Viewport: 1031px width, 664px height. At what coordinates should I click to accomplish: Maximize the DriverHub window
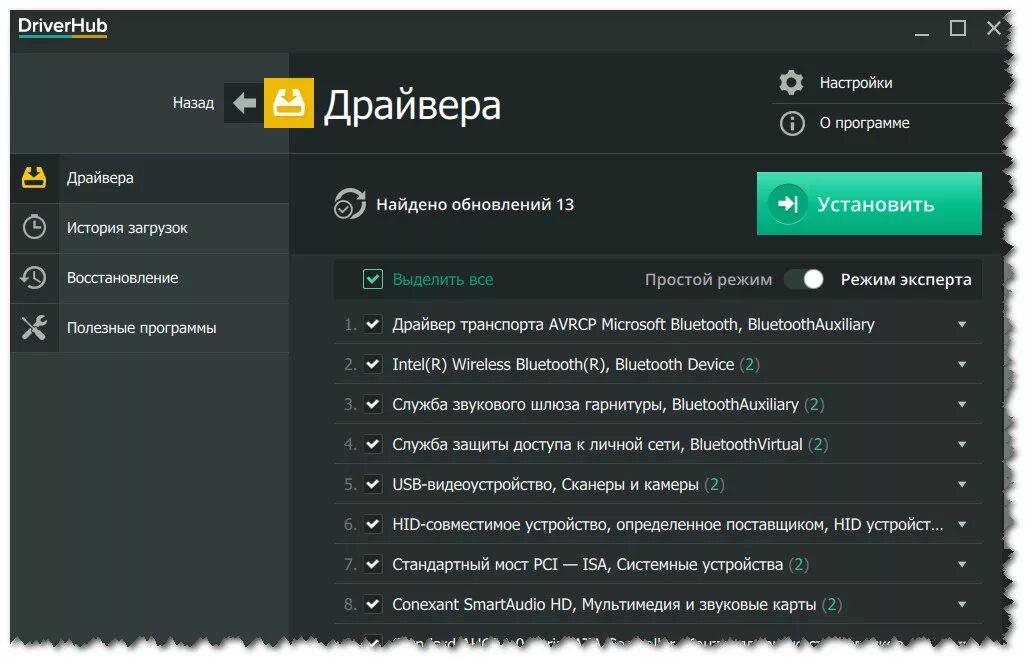(958, 28)
